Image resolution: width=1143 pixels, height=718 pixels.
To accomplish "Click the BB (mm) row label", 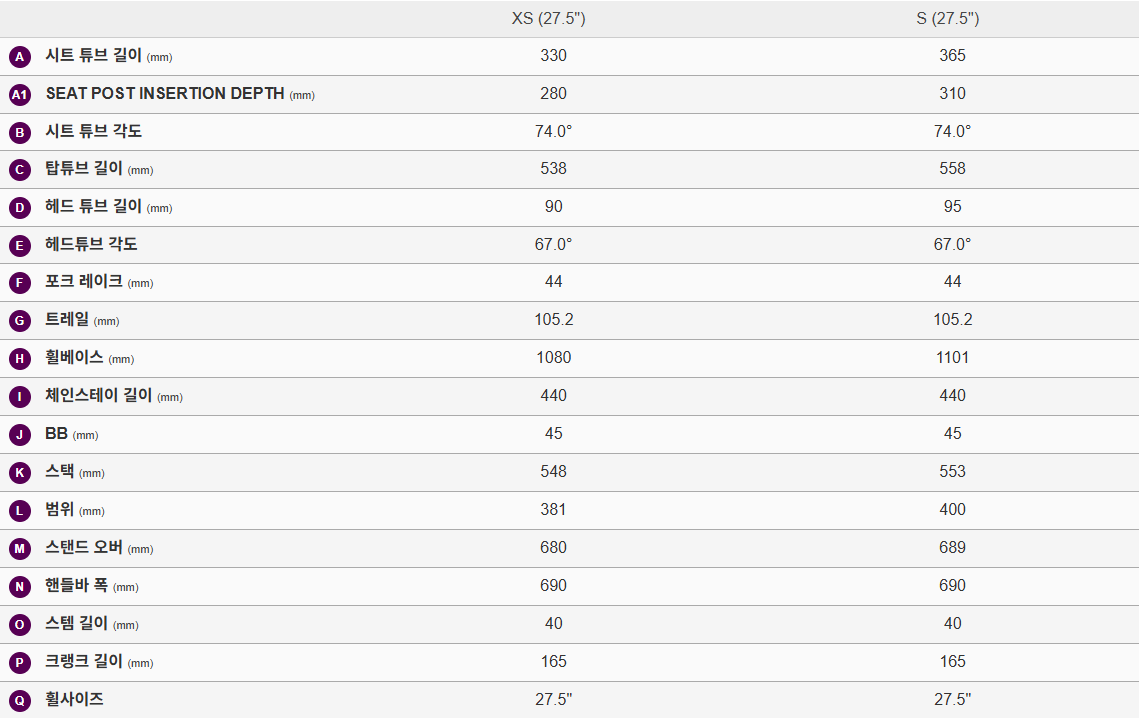I will point(71,434).
